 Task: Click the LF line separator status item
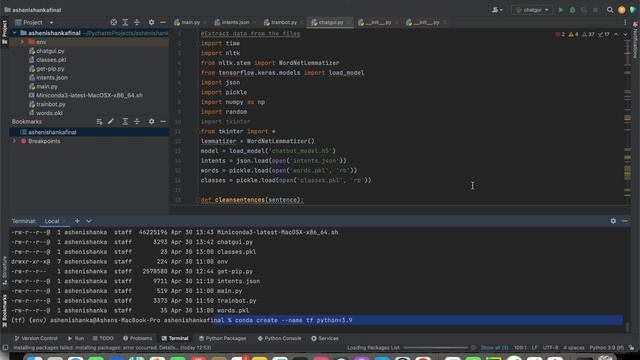tap(534, 348)
